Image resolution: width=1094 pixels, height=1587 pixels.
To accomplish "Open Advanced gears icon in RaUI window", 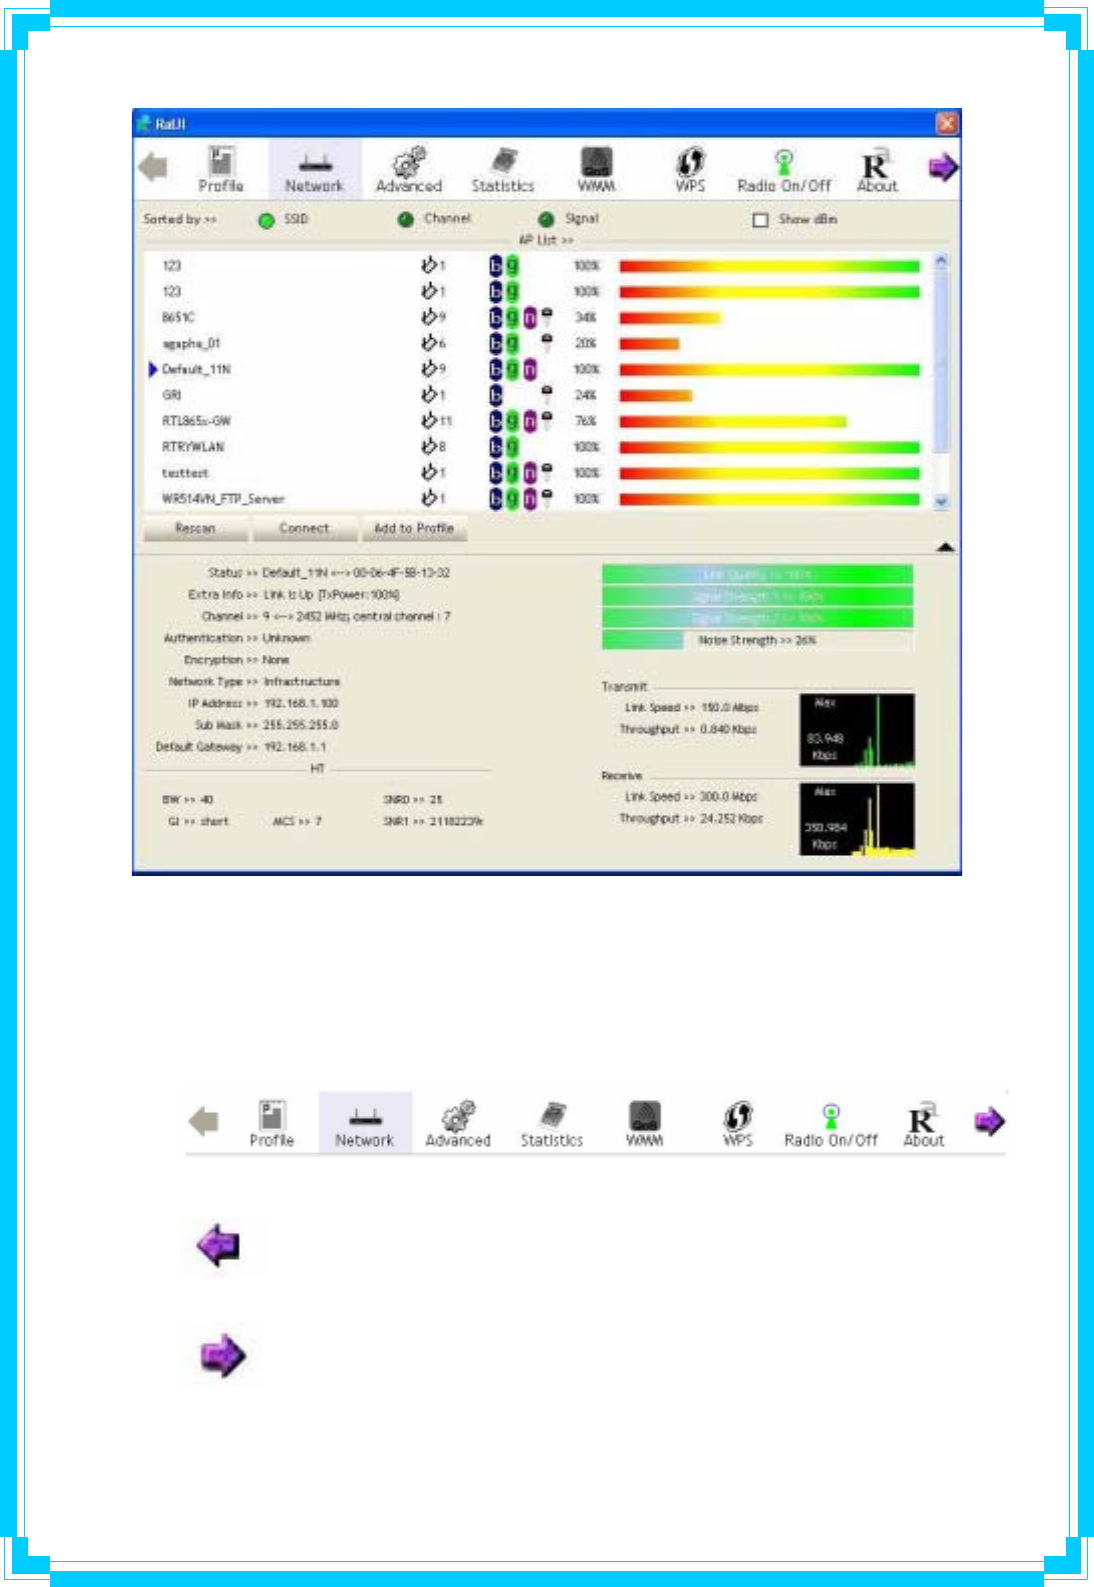I will [x=408, y=169].
